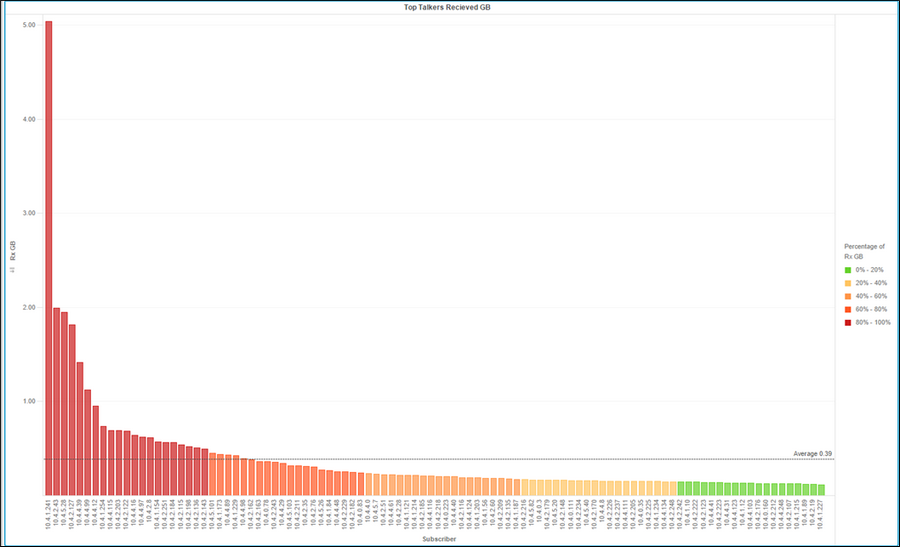Select the Rx GB axis title

point(13,247)
